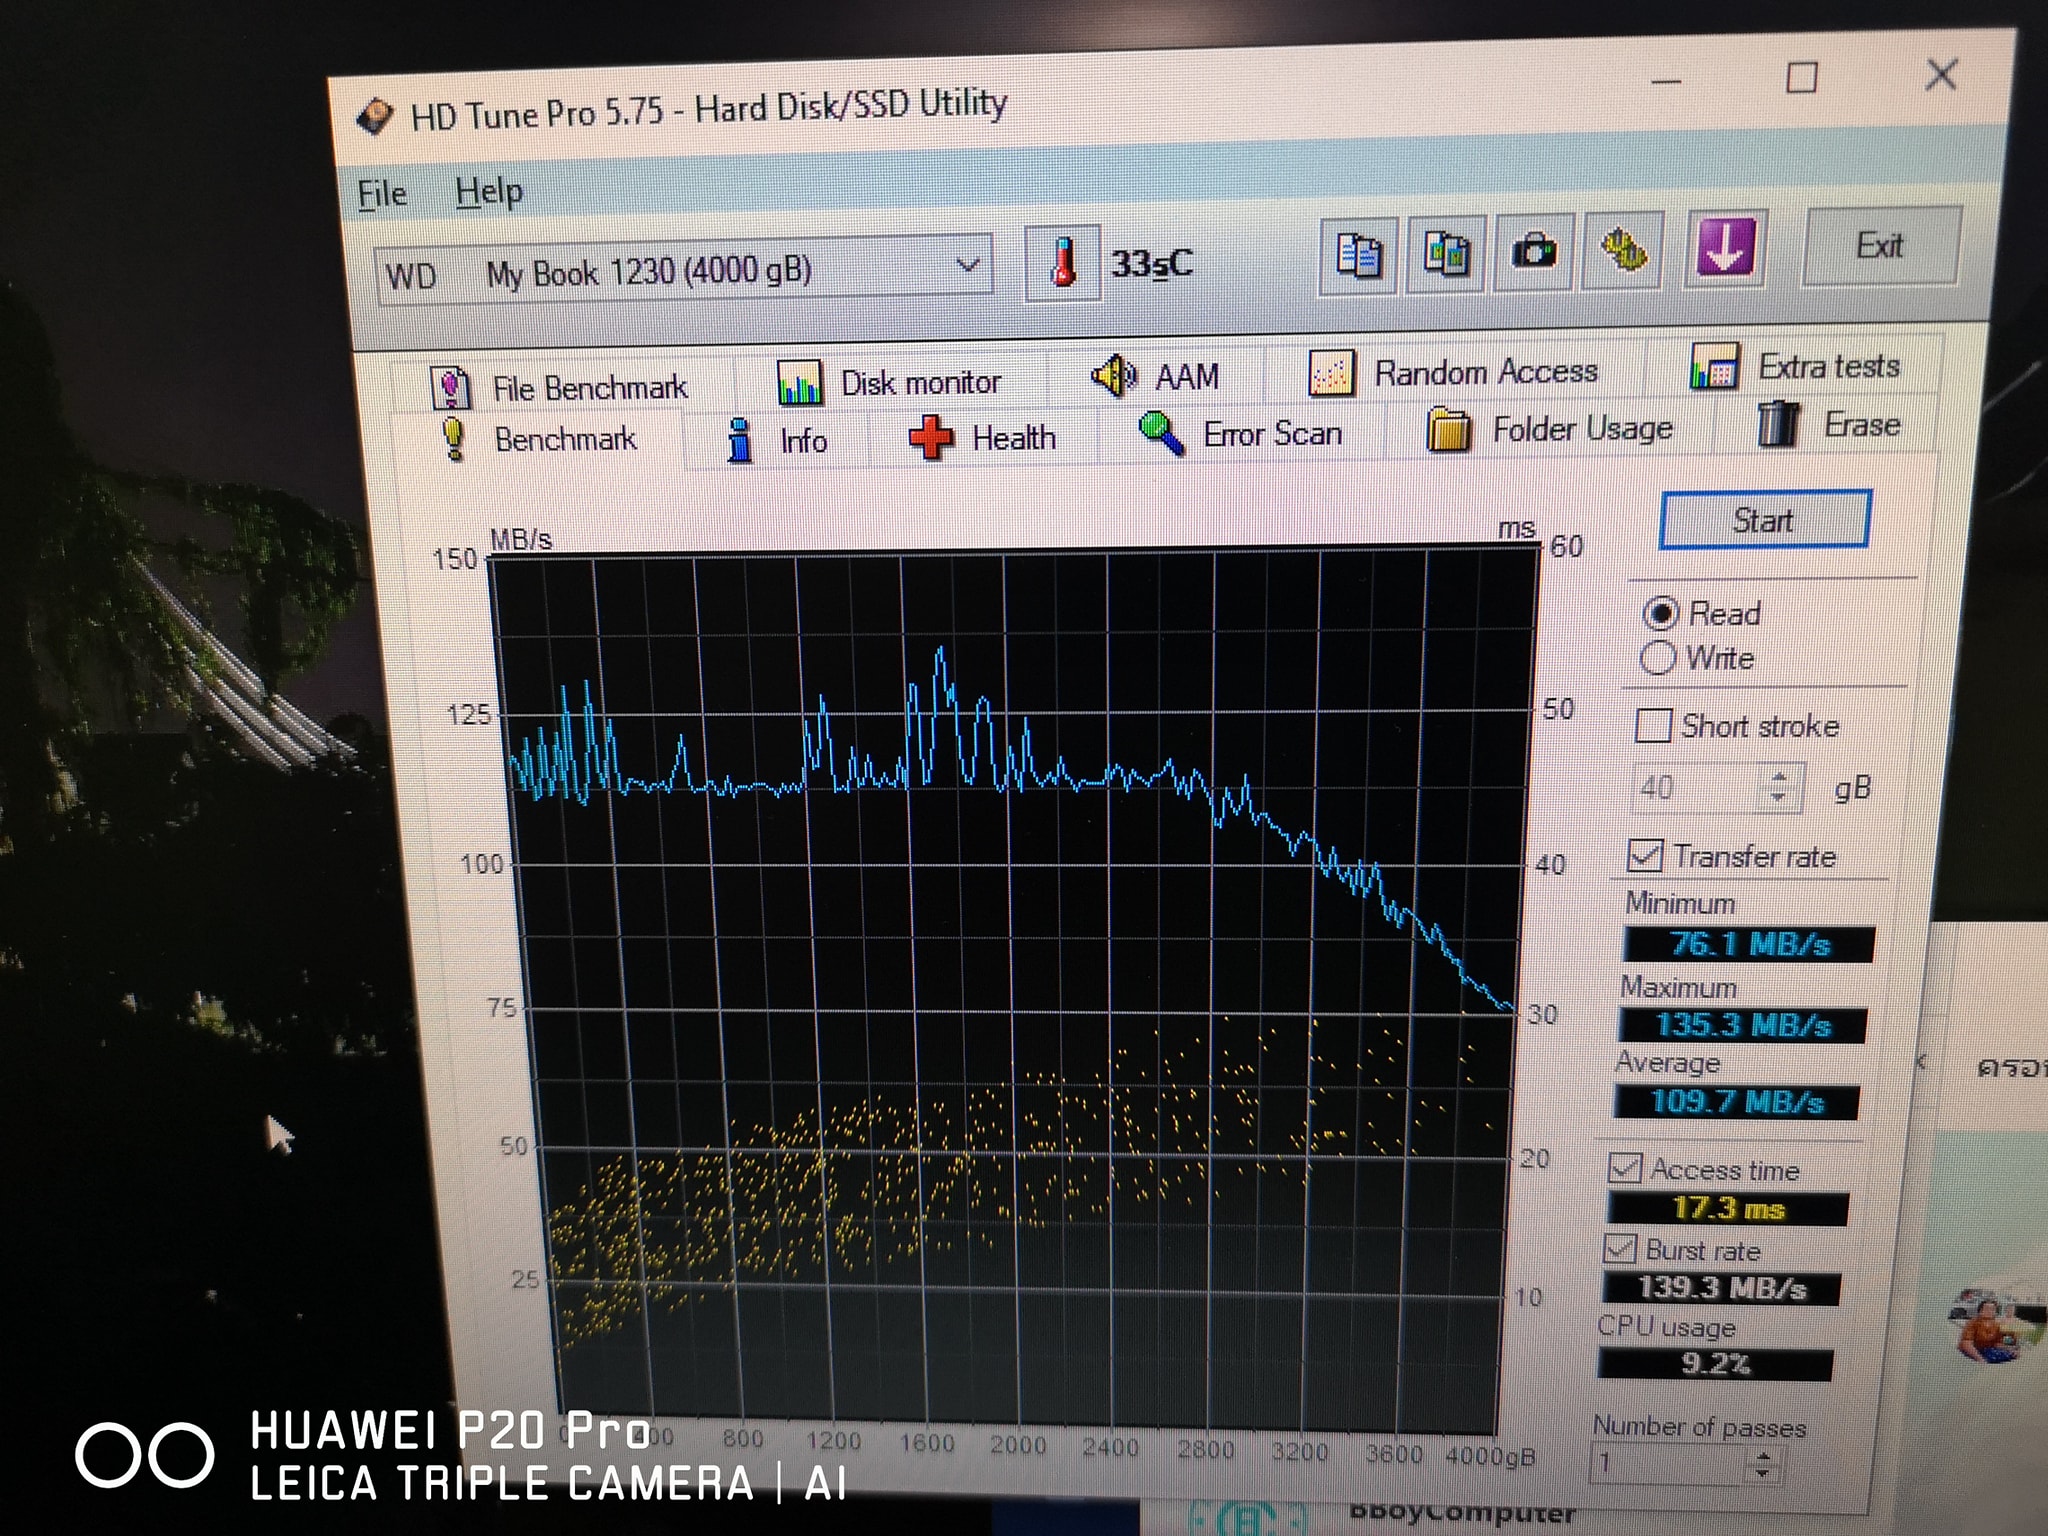Toggle the Access time checkbox
Image resolution: width=2048 pixels, height=1536 pixels.
click(1625, 1169)
